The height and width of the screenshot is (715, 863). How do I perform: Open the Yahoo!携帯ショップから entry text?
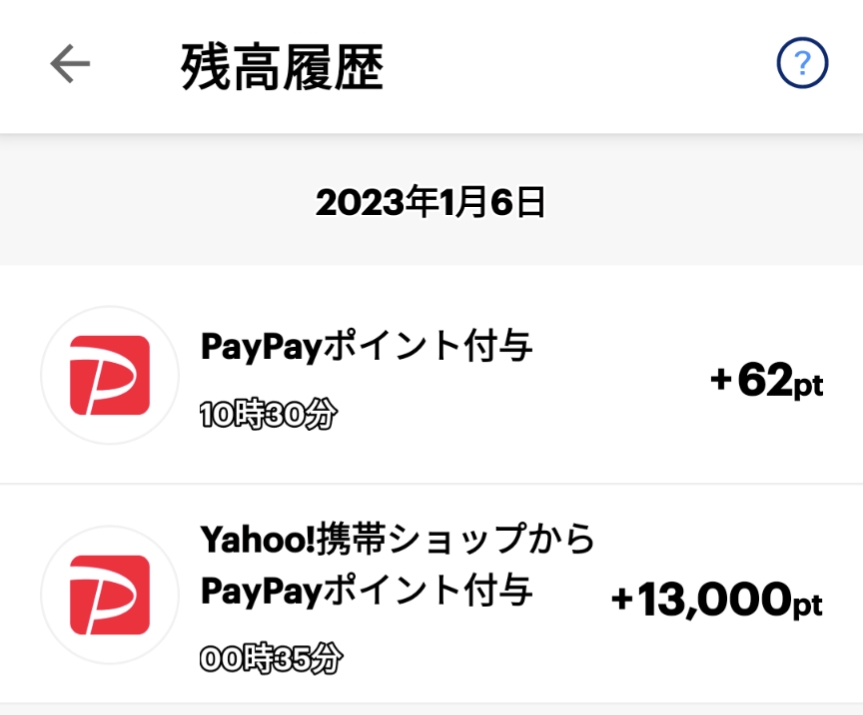(x=398, y=540)
